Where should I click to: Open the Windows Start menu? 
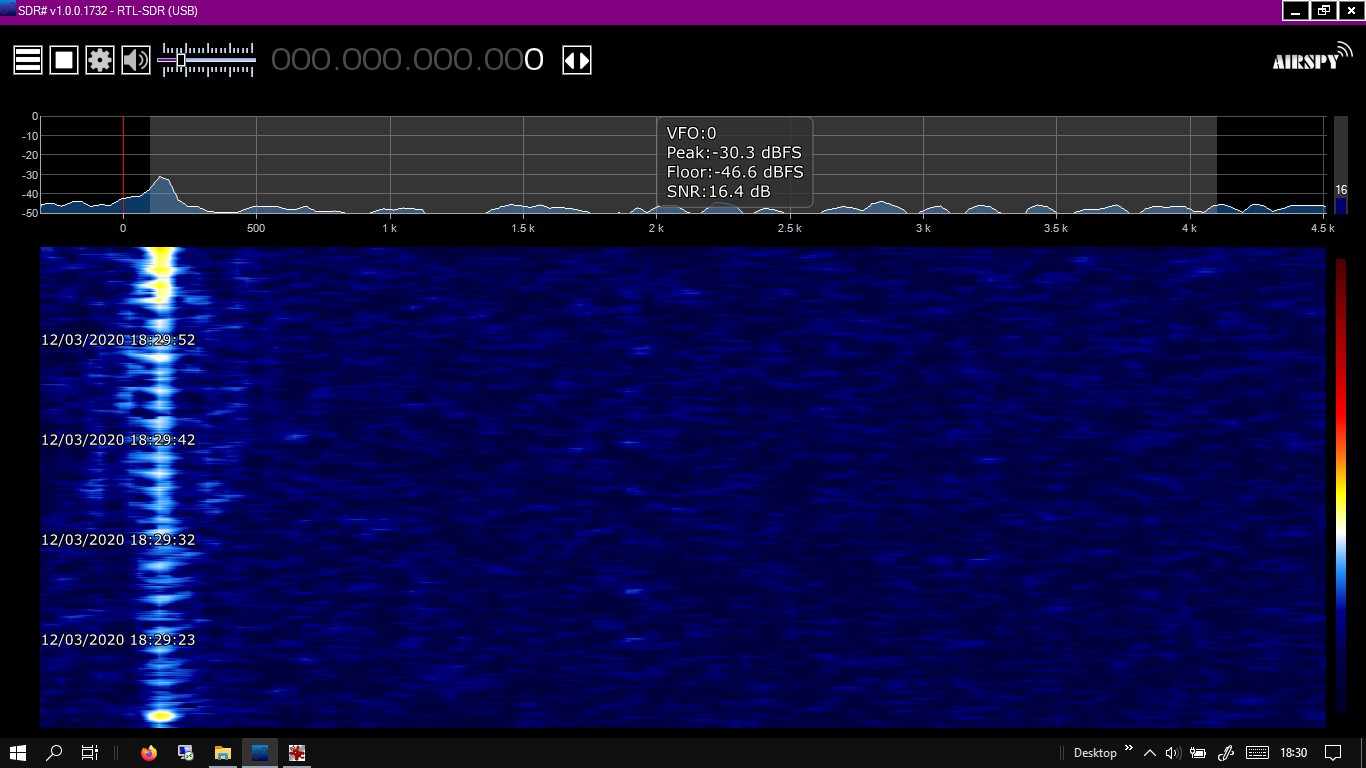(18, 753)
